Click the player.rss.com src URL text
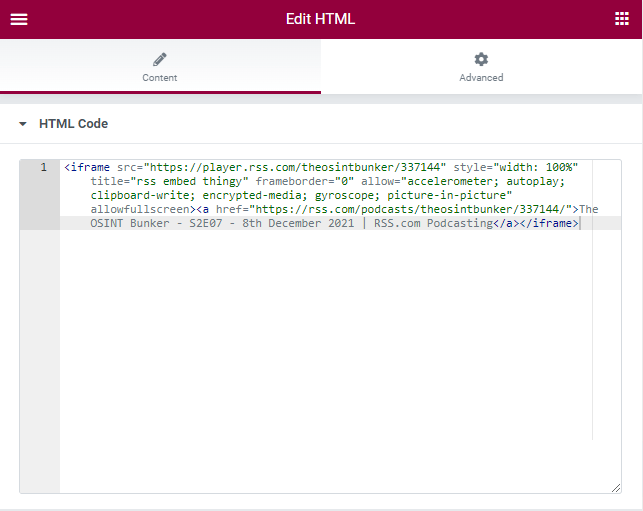 point(295,167)
